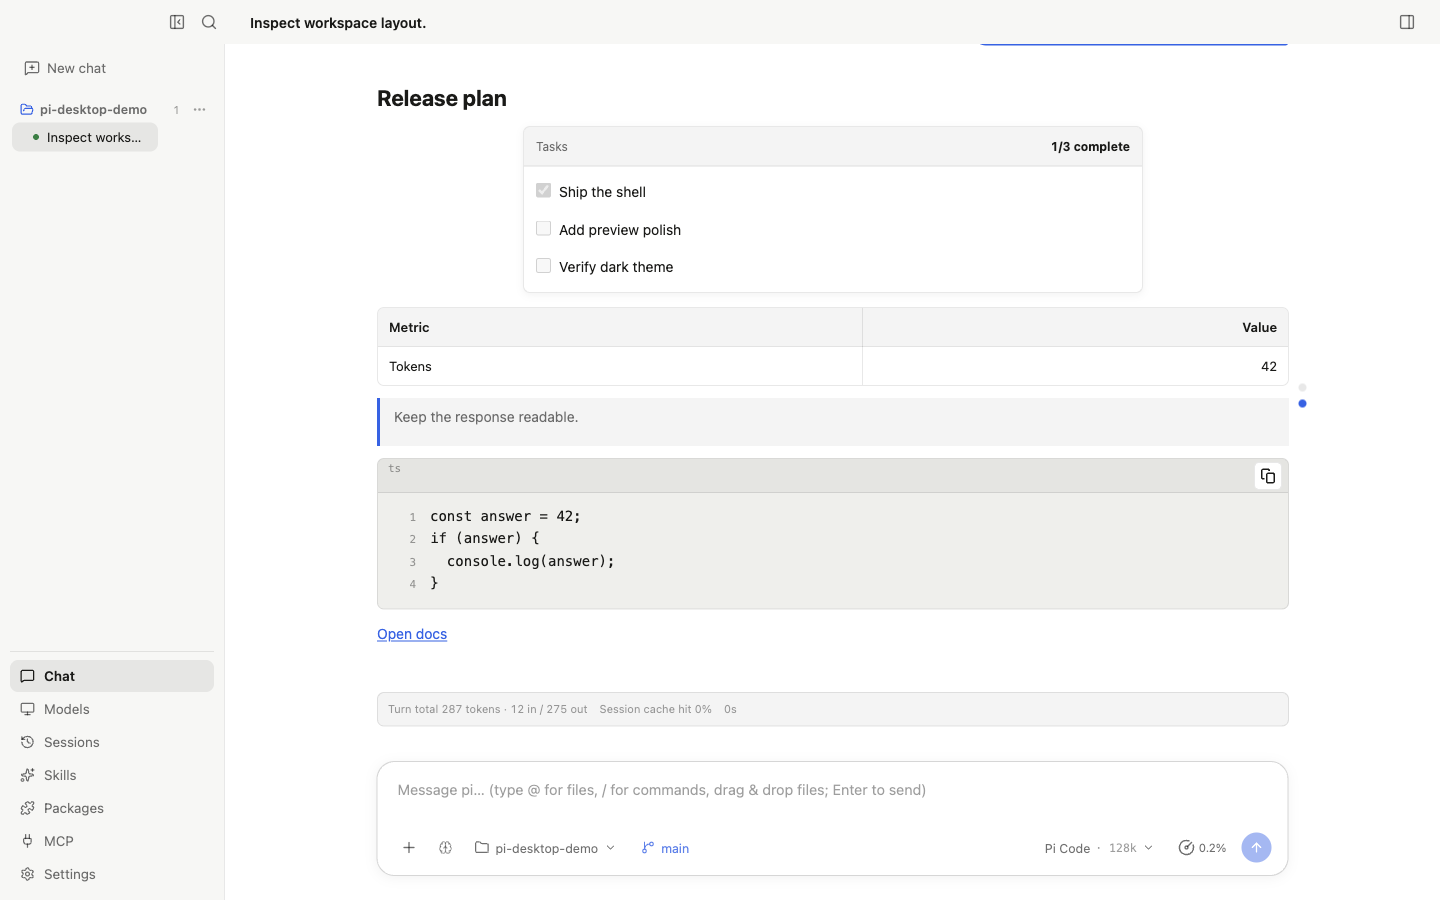Open the Skills section
The width and height of the screenshot is (1440, 900).
(x=112, y=775)
